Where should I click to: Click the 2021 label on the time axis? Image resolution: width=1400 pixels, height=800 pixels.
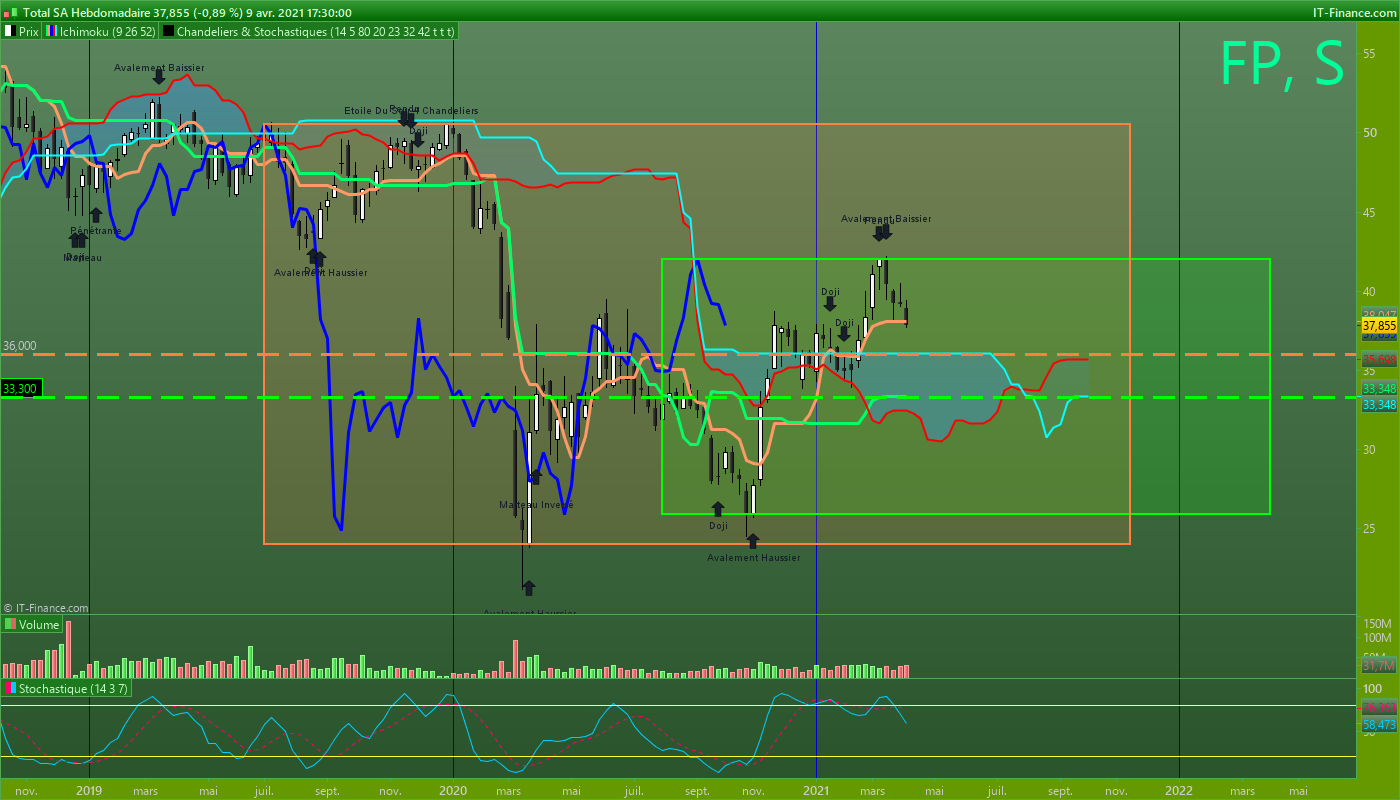pos(817,790)
